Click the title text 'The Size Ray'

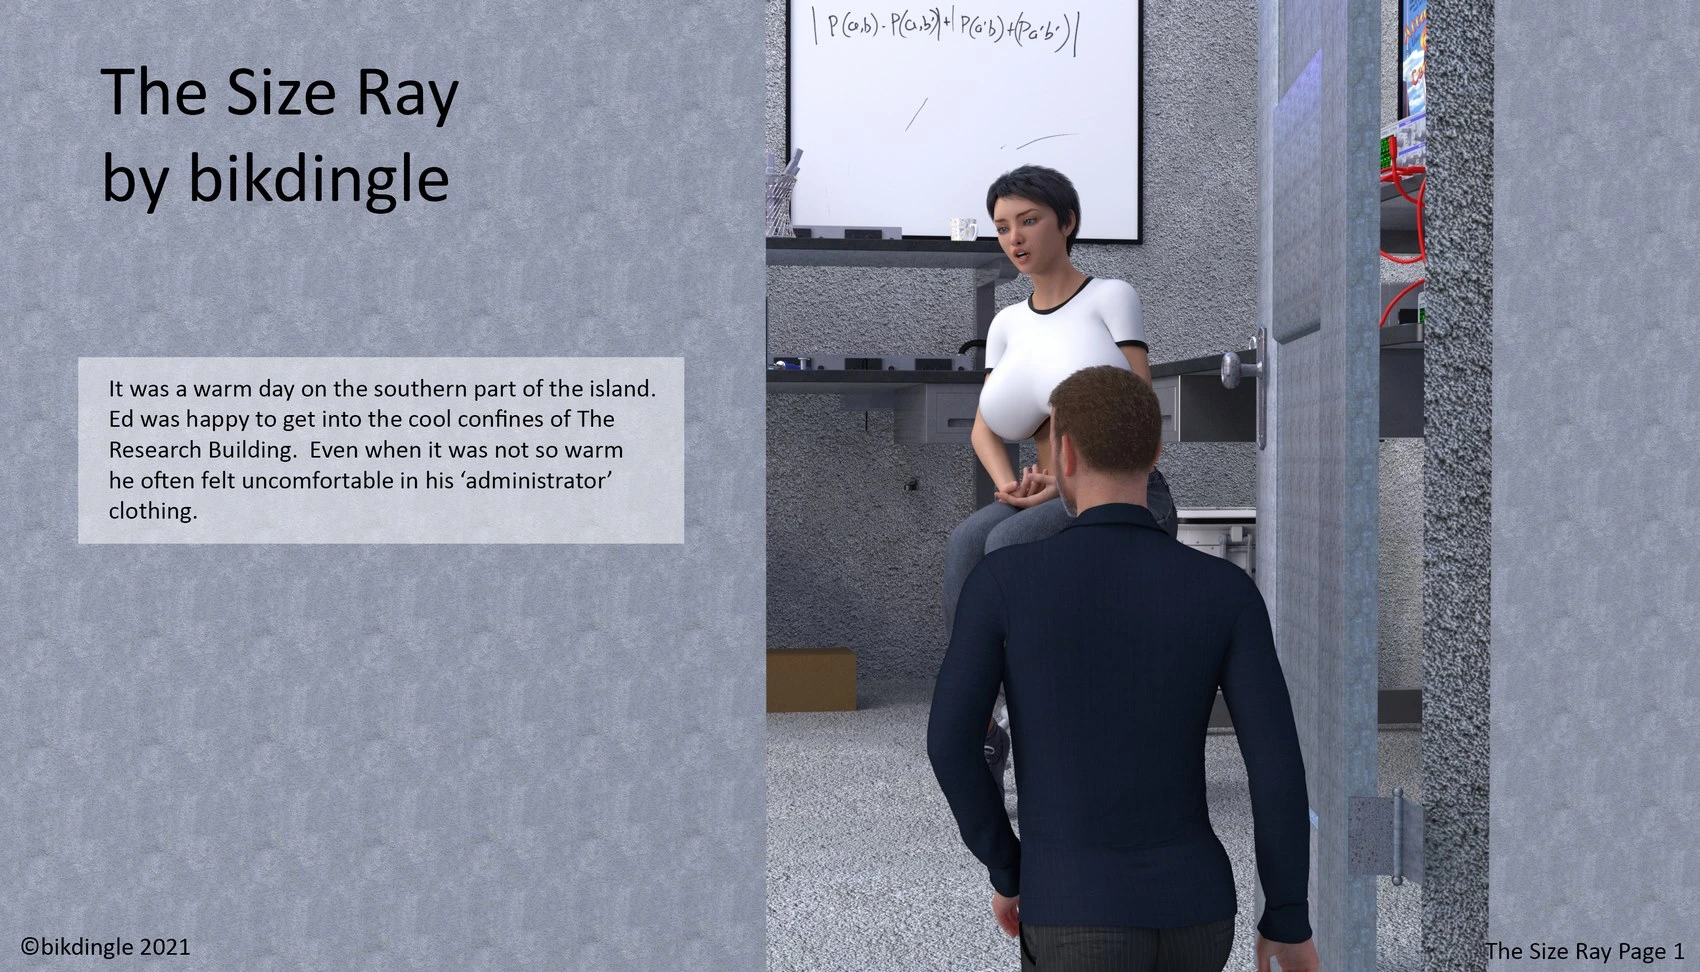[x=279, y=93]
